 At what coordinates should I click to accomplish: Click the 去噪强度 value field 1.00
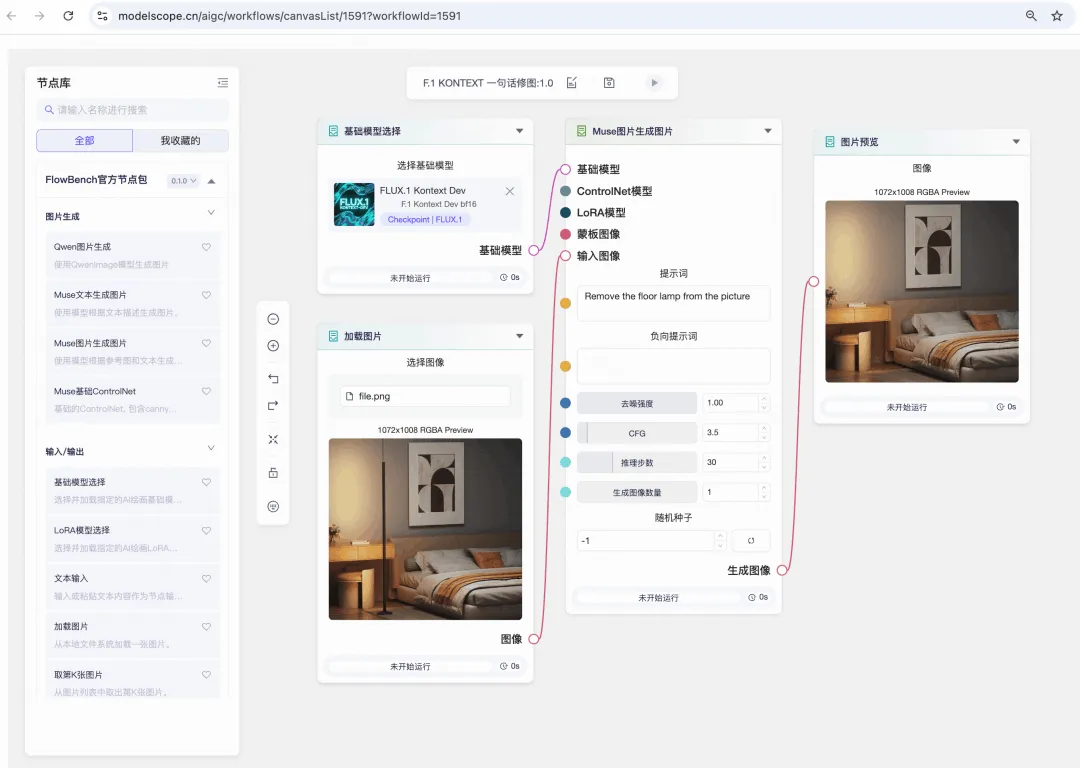click(730, 403)
